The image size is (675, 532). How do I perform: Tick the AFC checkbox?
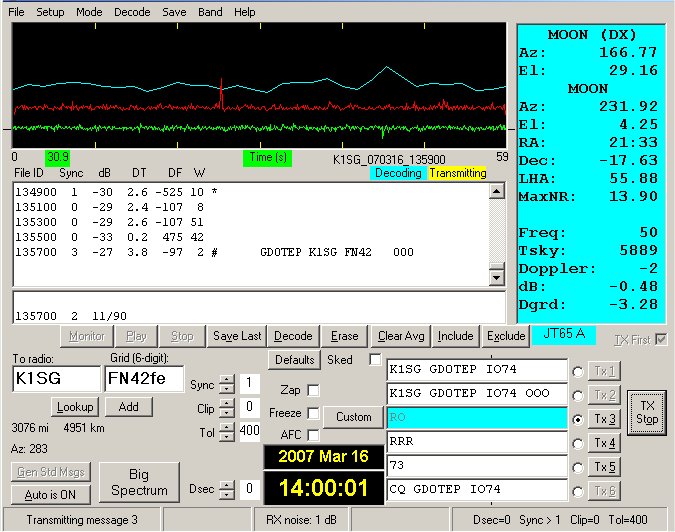pyautogui.click(x=313, y=434)
